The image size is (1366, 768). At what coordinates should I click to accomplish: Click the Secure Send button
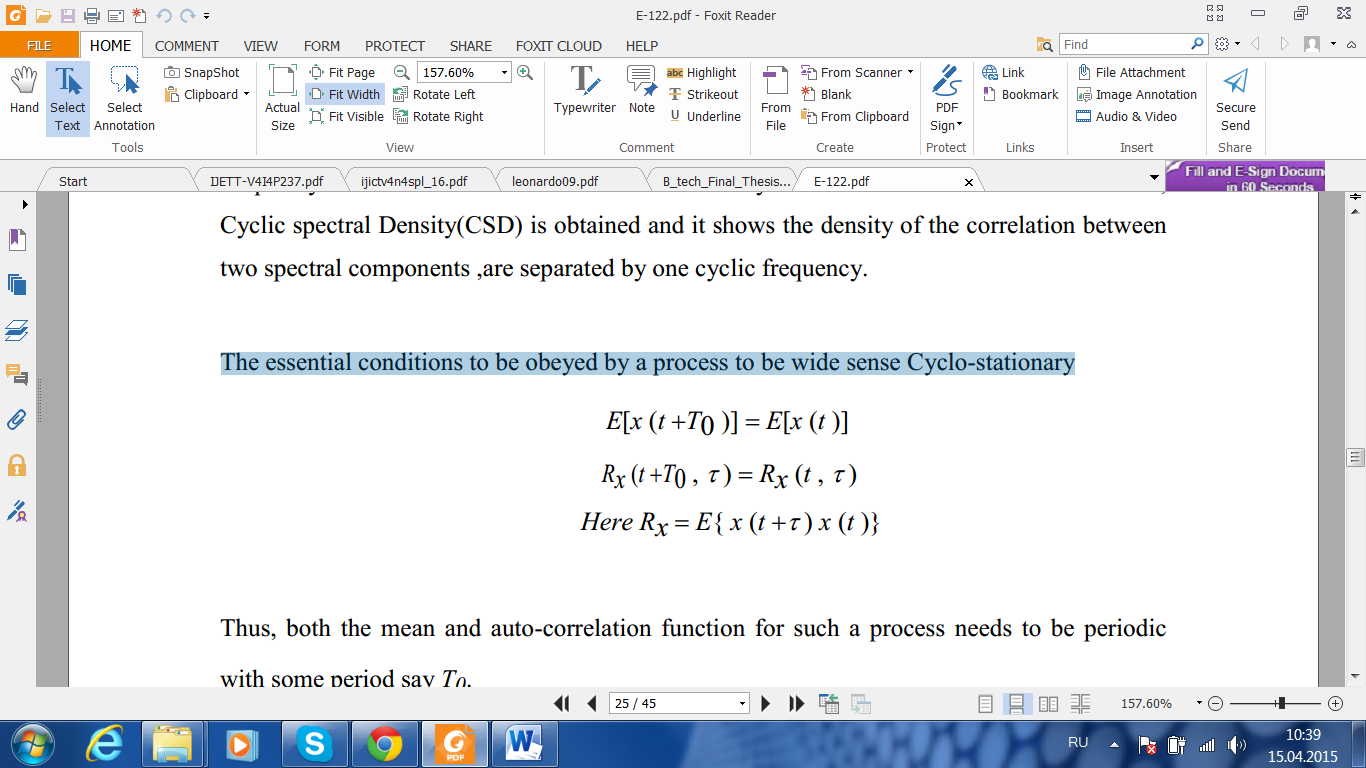pos(1235,99)
